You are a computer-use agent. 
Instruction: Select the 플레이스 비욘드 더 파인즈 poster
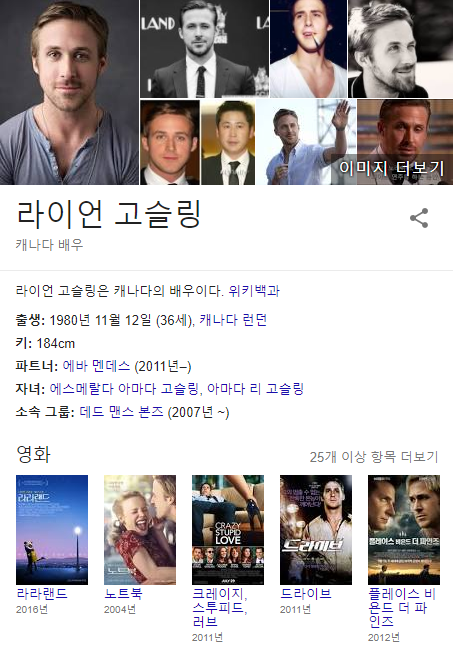tap(404, 530)
